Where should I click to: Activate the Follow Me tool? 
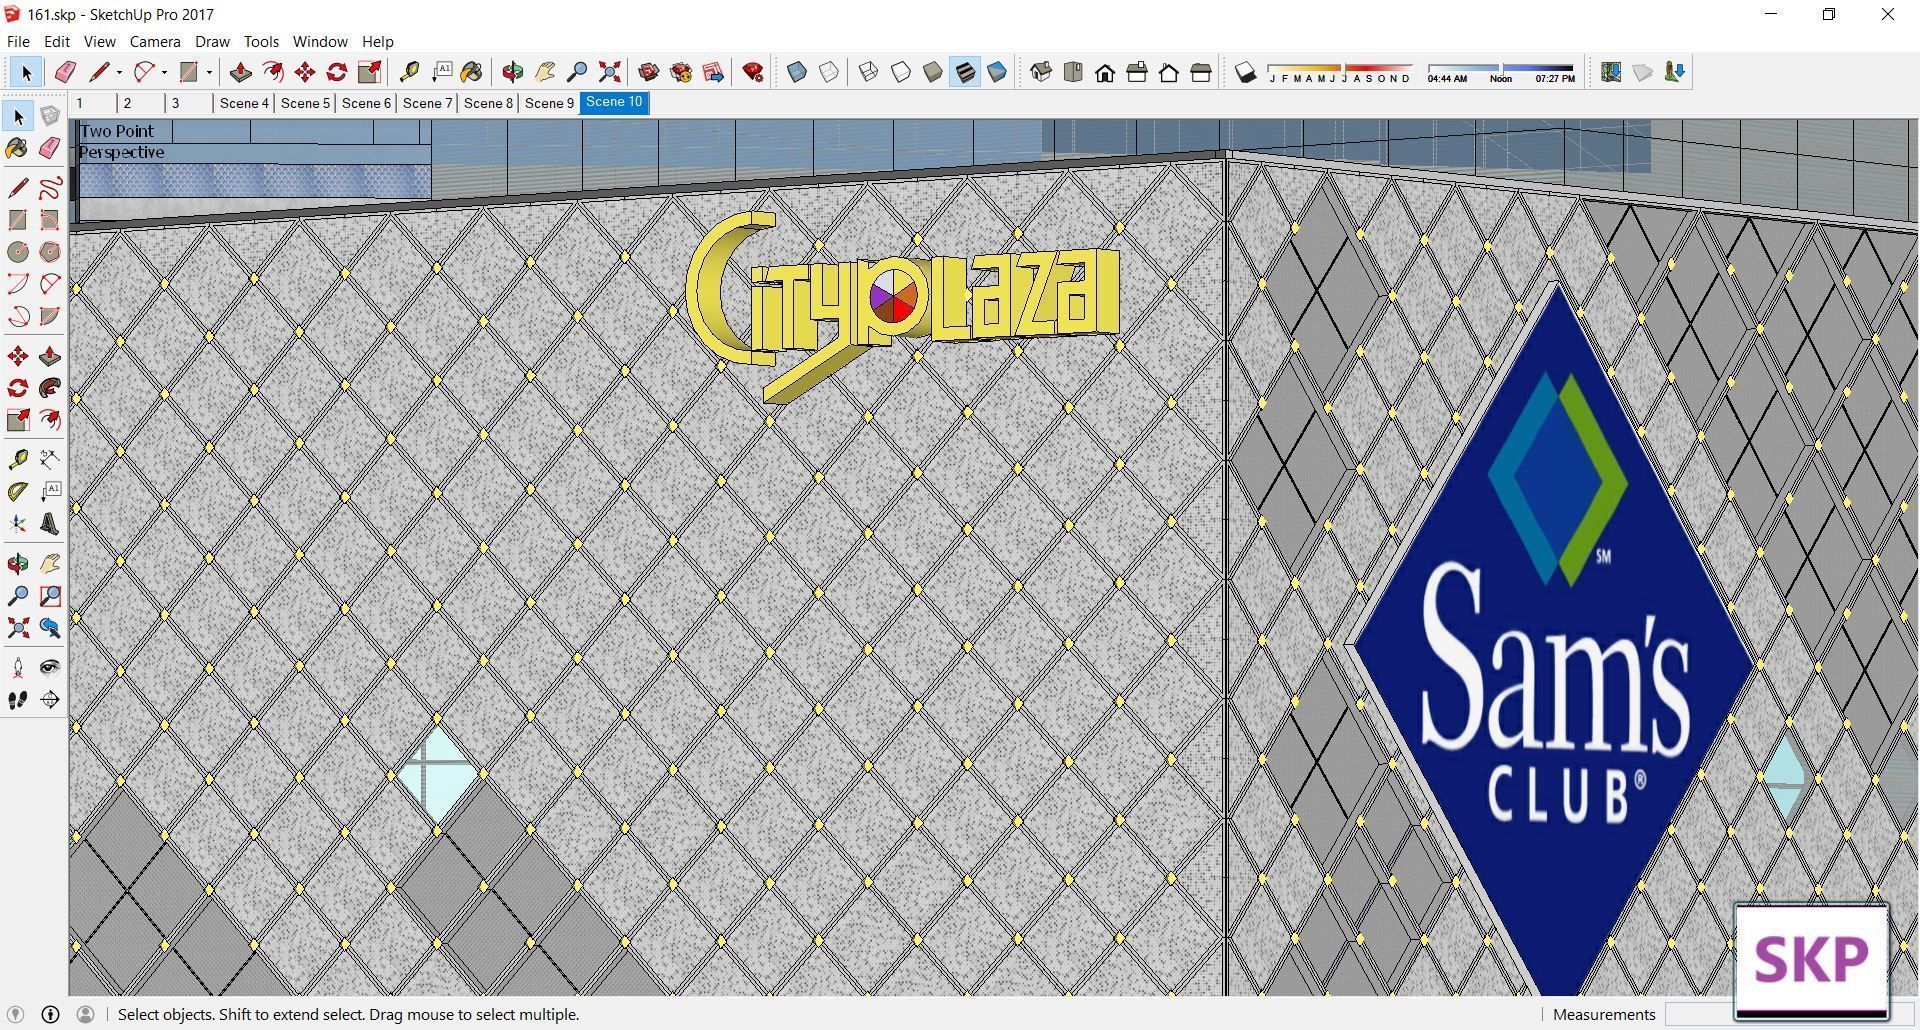pyautogui.click(x=50, y=388)
